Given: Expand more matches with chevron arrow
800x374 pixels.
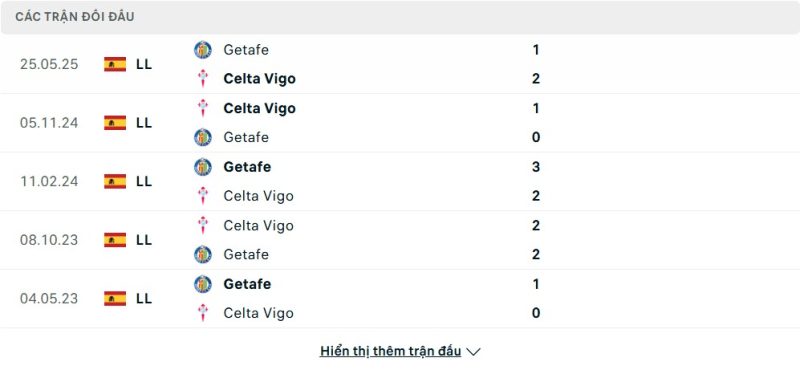Looking at the screenshot, I should (x=473, y=352).
